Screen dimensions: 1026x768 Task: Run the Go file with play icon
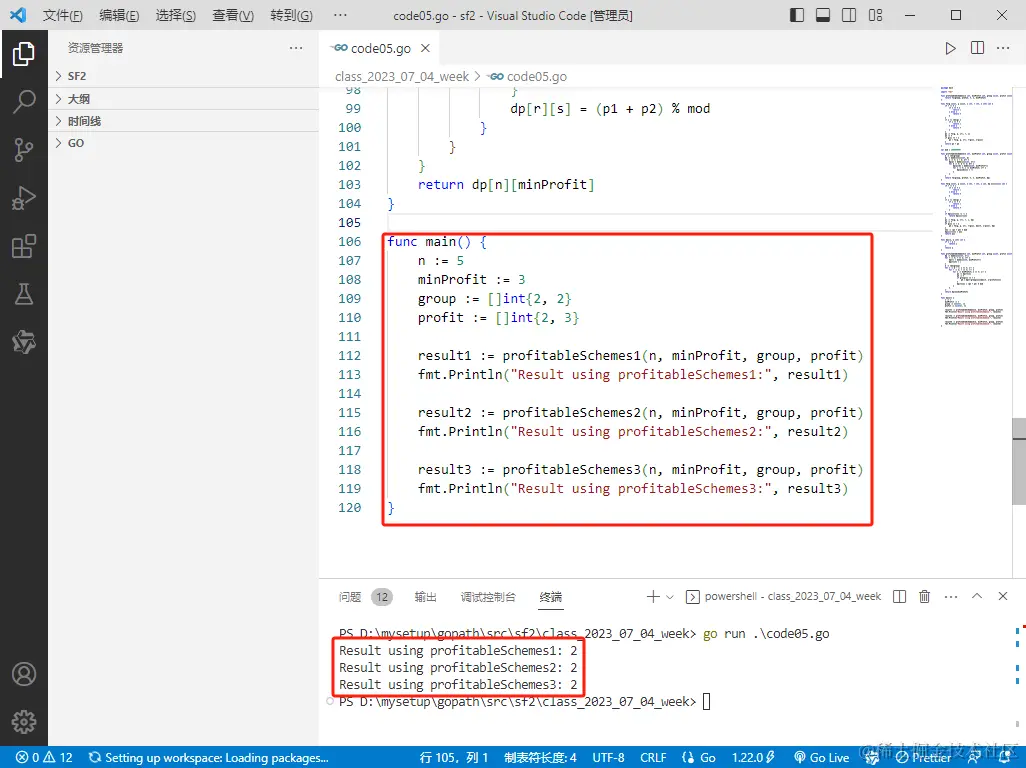coord(950,48)
